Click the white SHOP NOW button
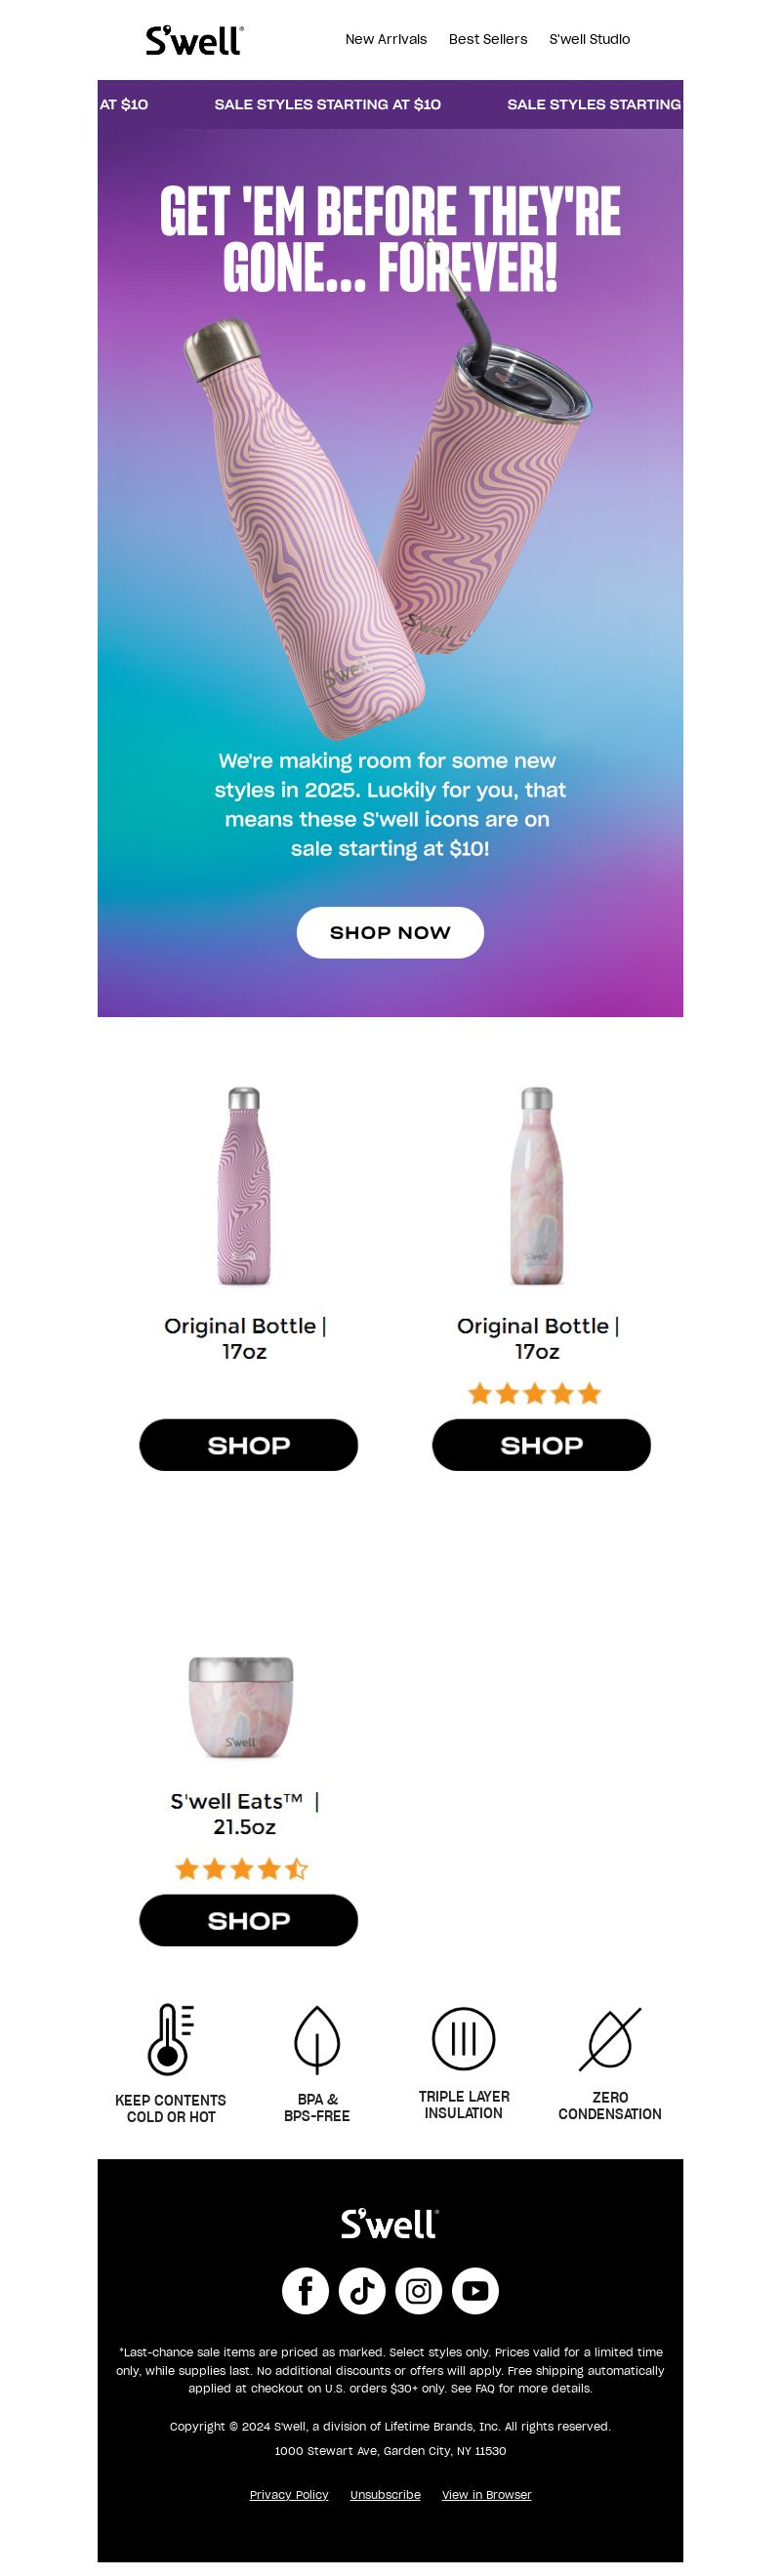781x2576 pixels. [x=390, y=932]
